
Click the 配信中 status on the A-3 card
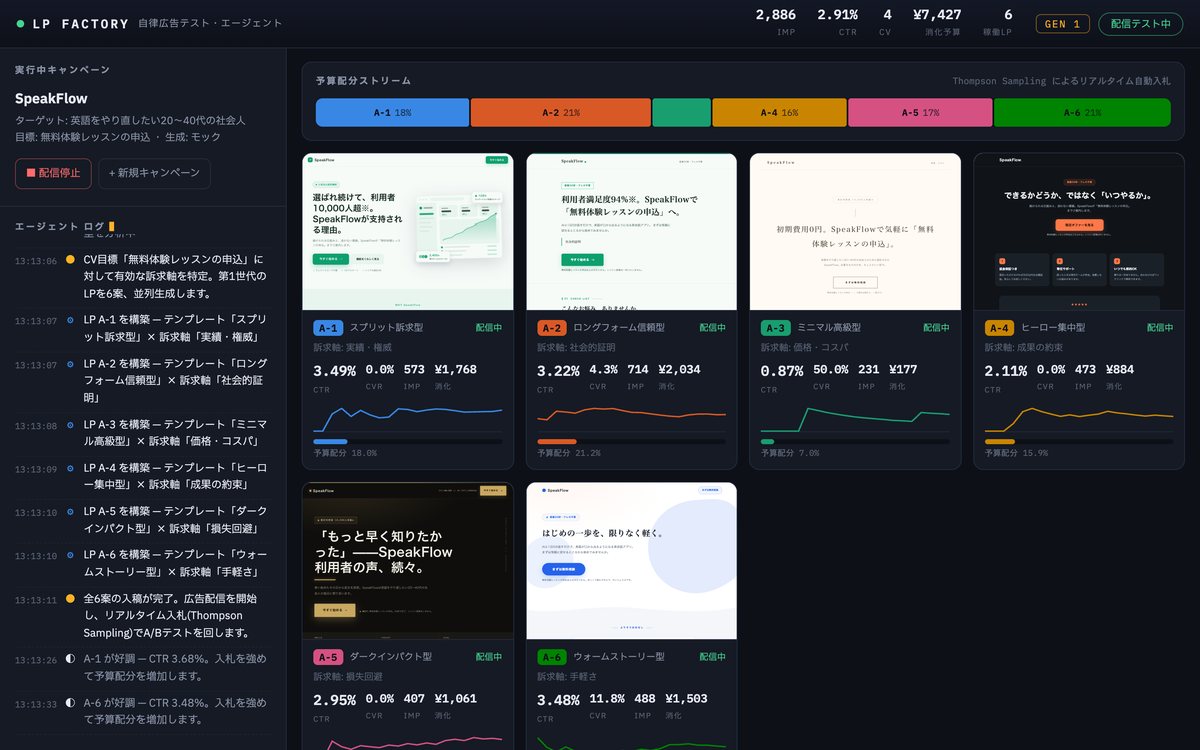(936, 328)
